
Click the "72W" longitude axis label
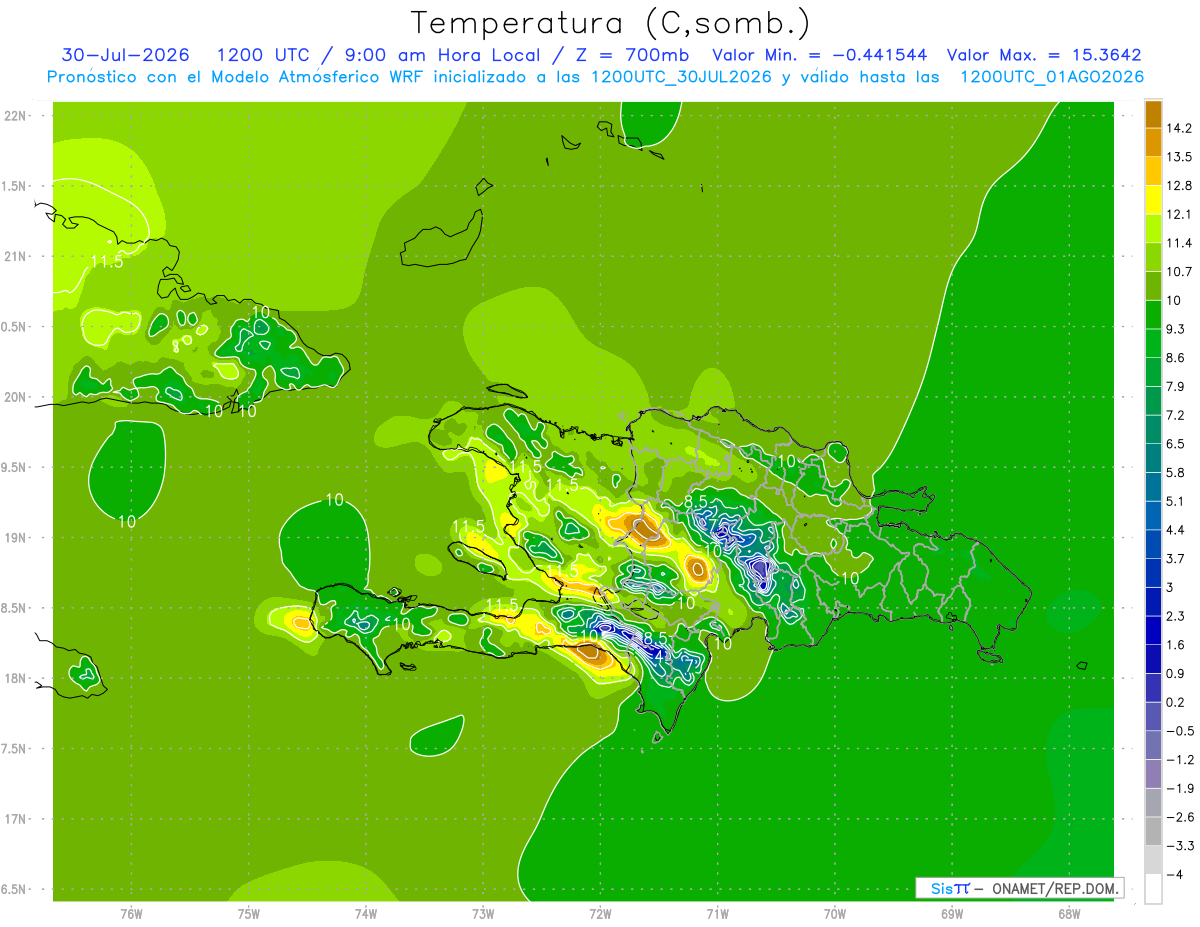(600, 914)
